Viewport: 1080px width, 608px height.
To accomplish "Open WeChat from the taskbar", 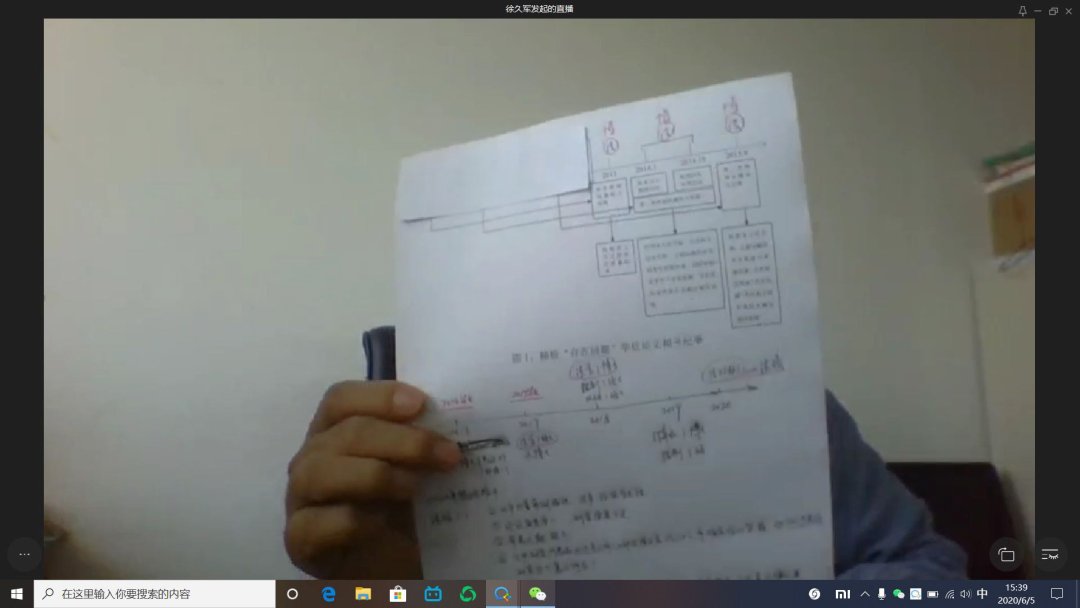I will pos(538,594).
